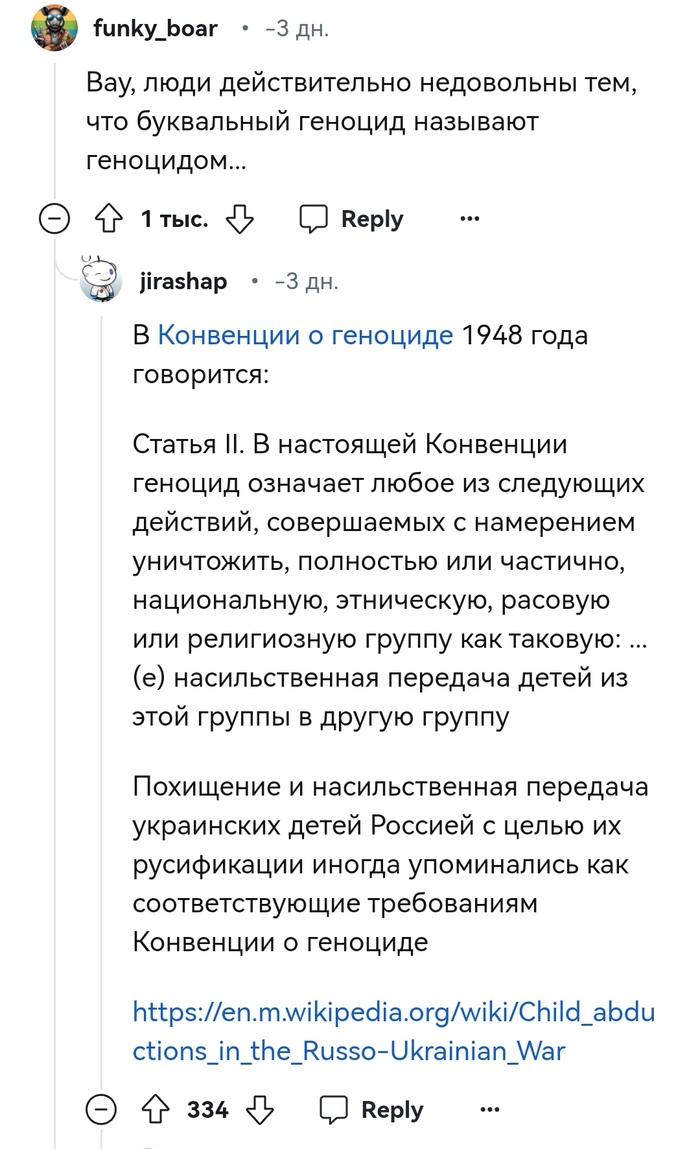
Task: Open the Wikipedia Child abductions link
Action: [393, 1031]
